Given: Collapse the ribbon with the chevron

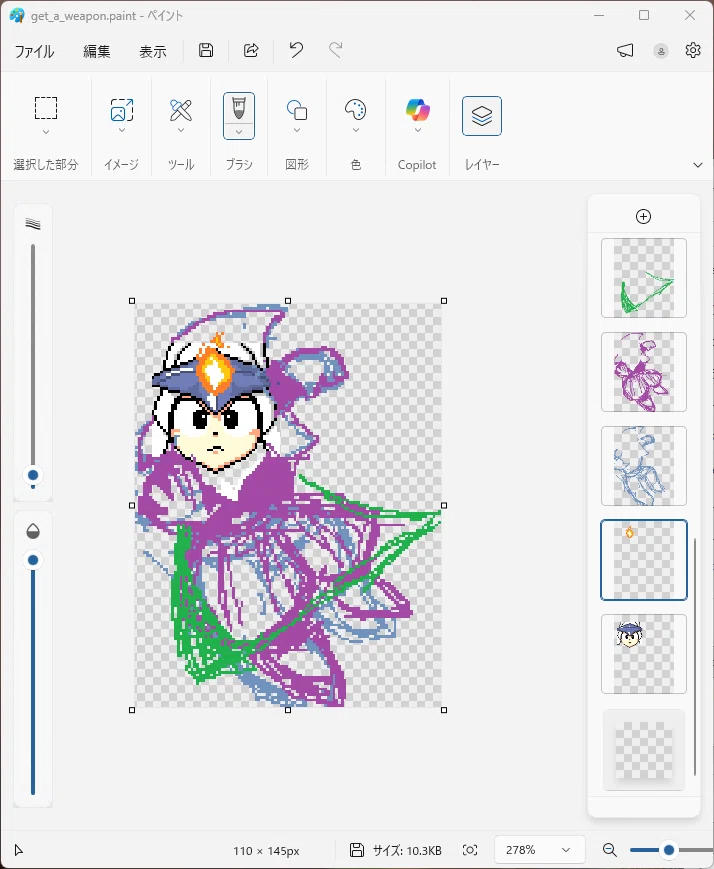Looking at the screenshot, I should point(698,165).
